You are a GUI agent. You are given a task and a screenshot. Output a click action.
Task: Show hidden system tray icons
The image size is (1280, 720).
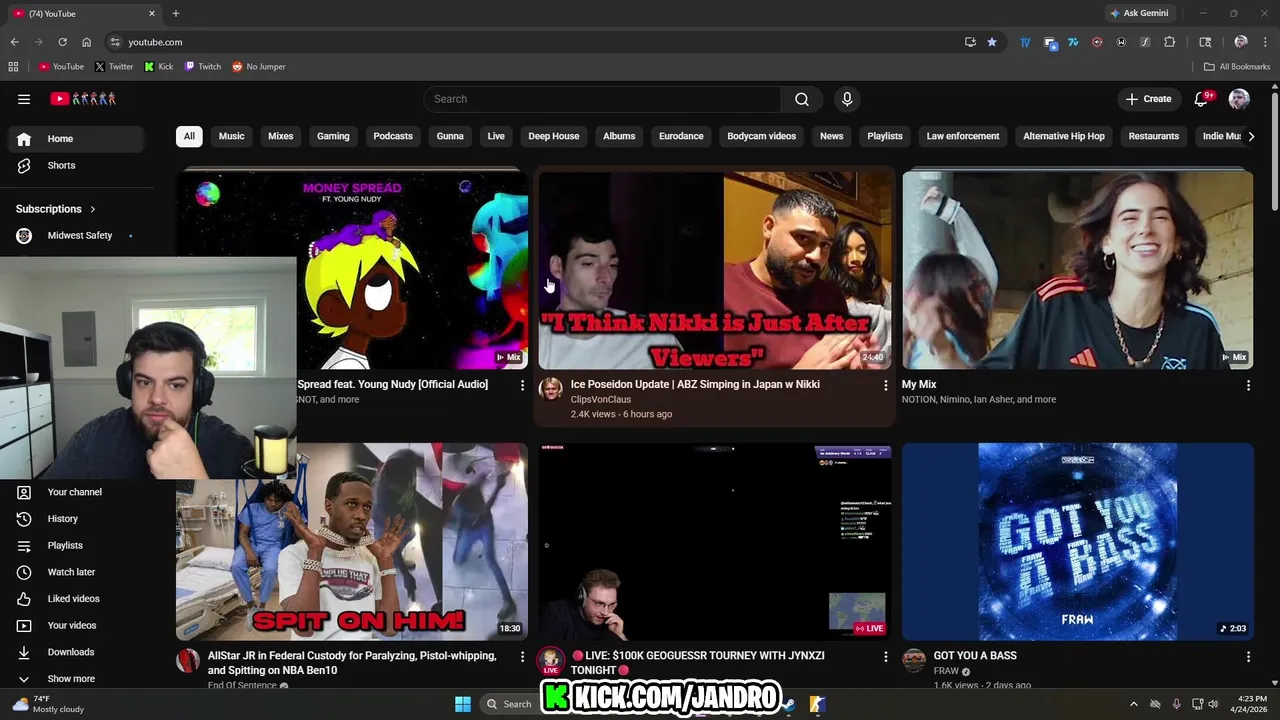pos(1133,704)
